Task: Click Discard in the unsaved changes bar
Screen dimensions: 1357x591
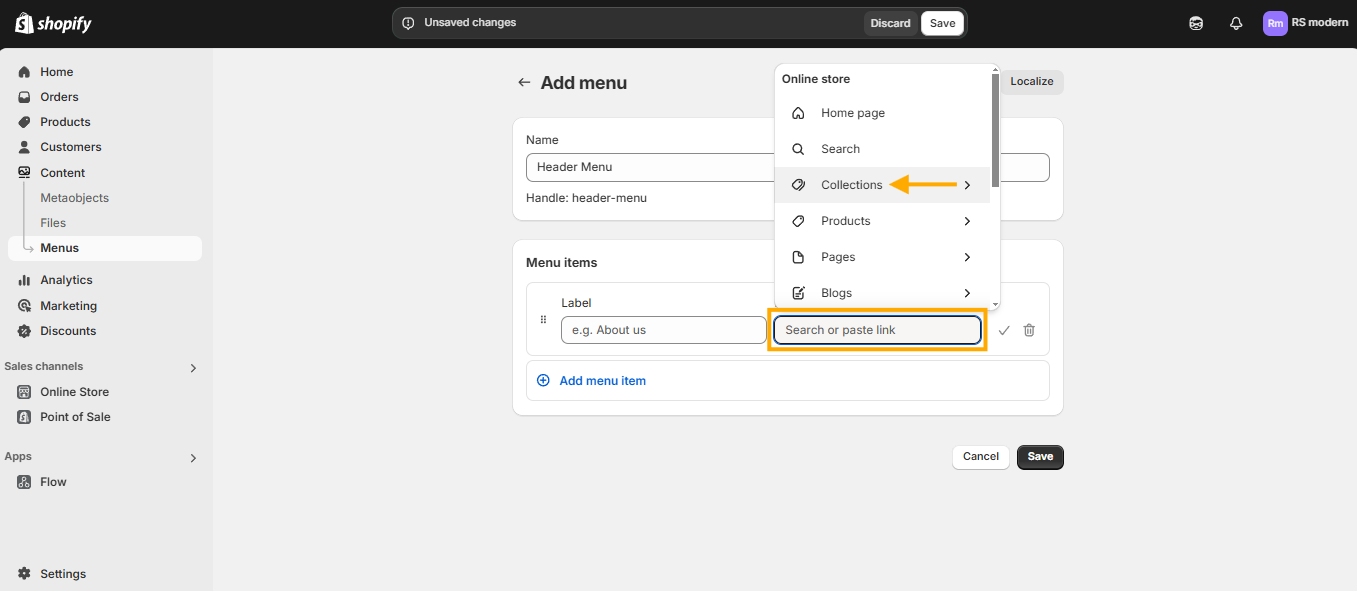Action: point(890,23)
